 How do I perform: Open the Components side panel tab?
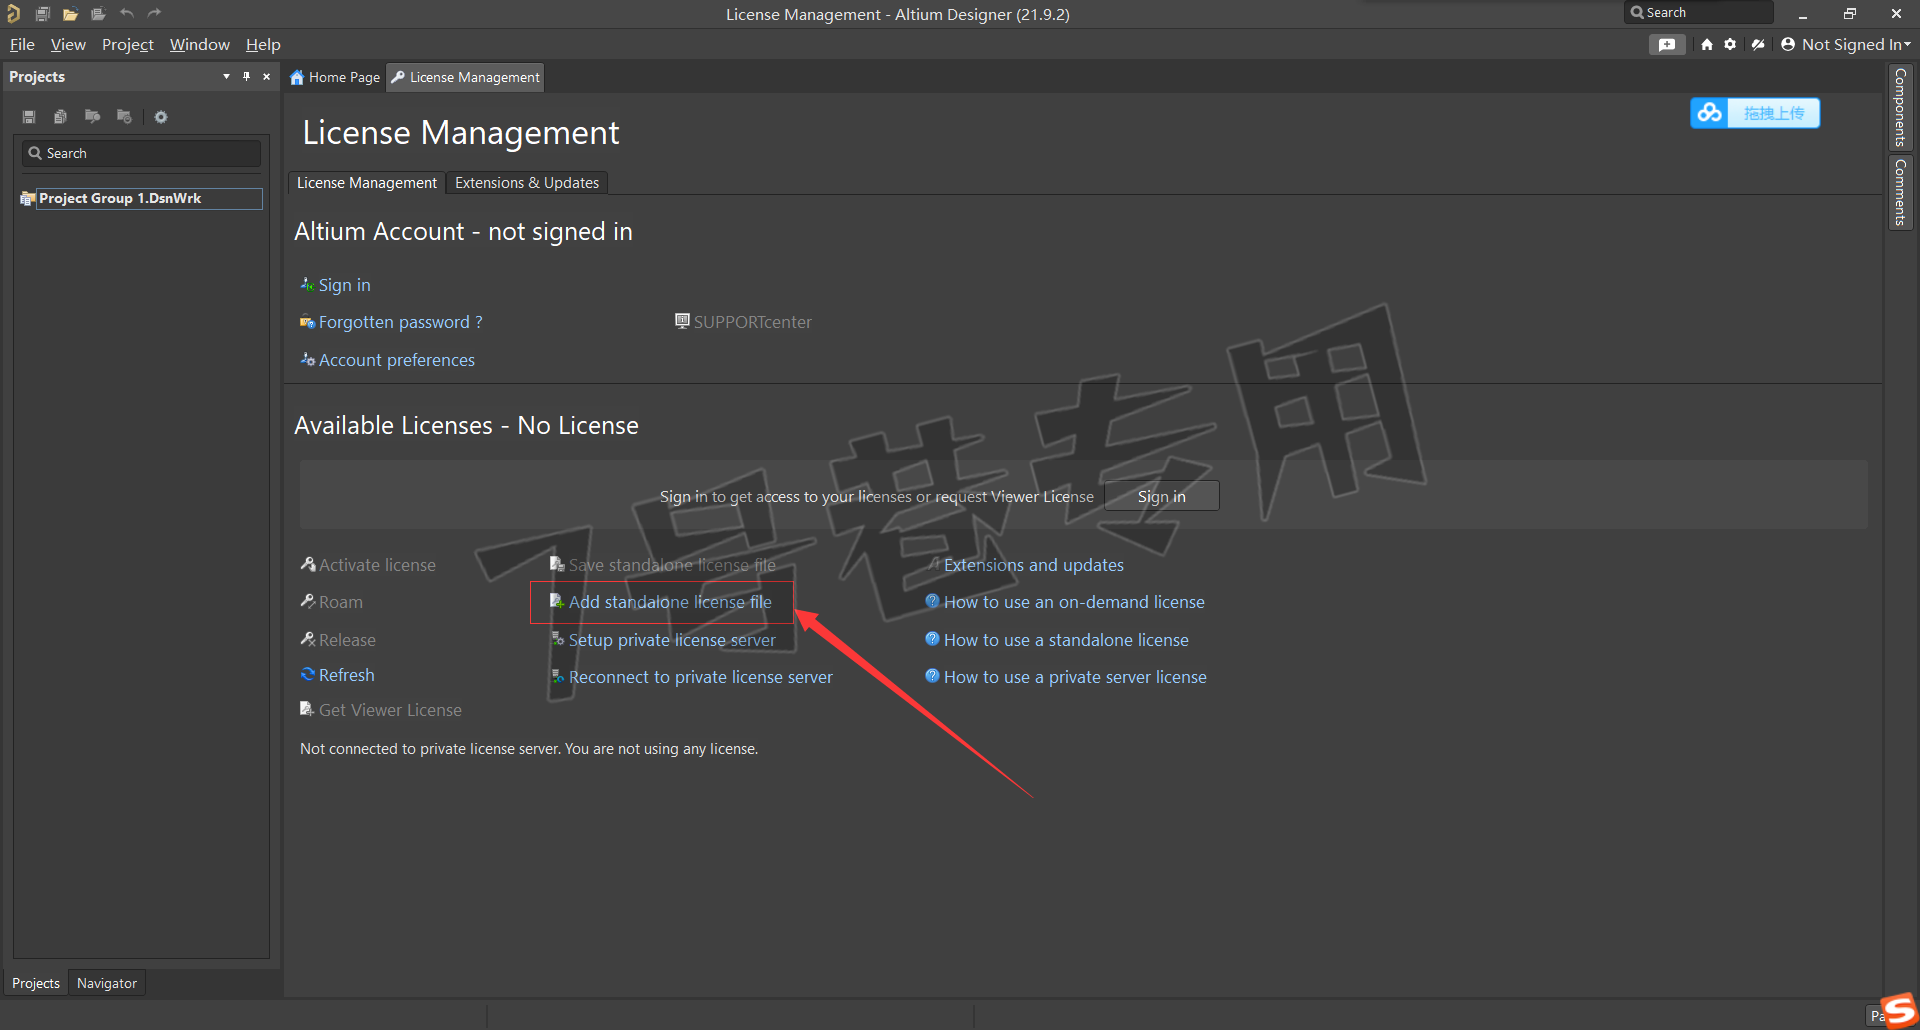pyautogui.click(x=1900, y=108)
